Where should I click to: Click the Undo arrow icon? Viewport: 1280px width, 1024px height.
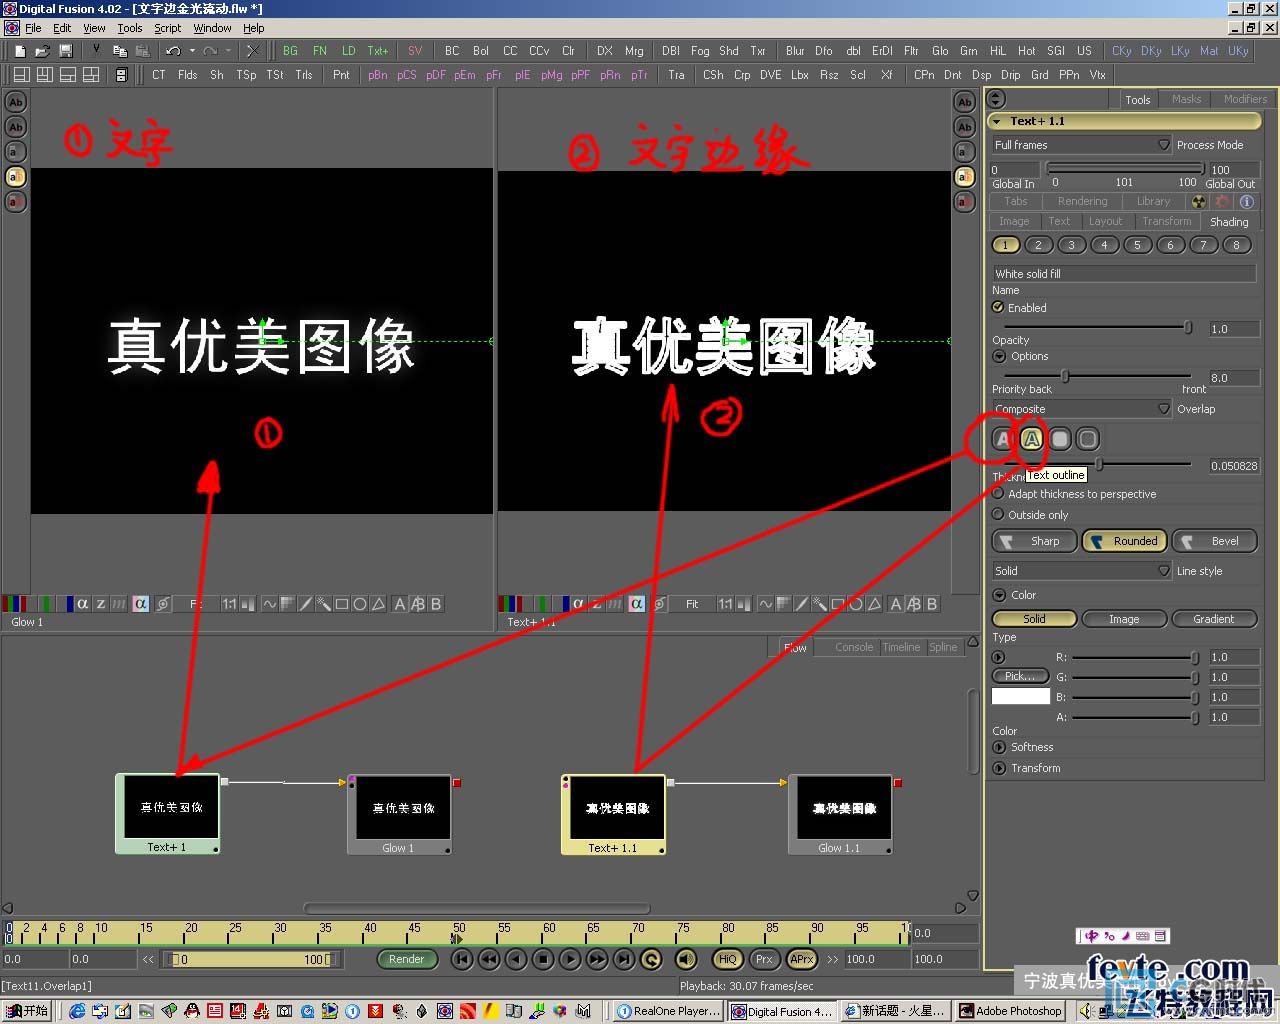(173, 51)
